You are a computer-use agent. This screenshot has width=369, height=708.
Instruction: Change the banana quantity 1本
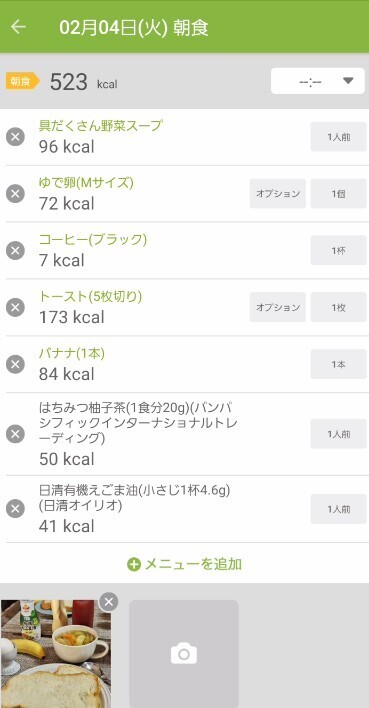click(x=338, y=364)
